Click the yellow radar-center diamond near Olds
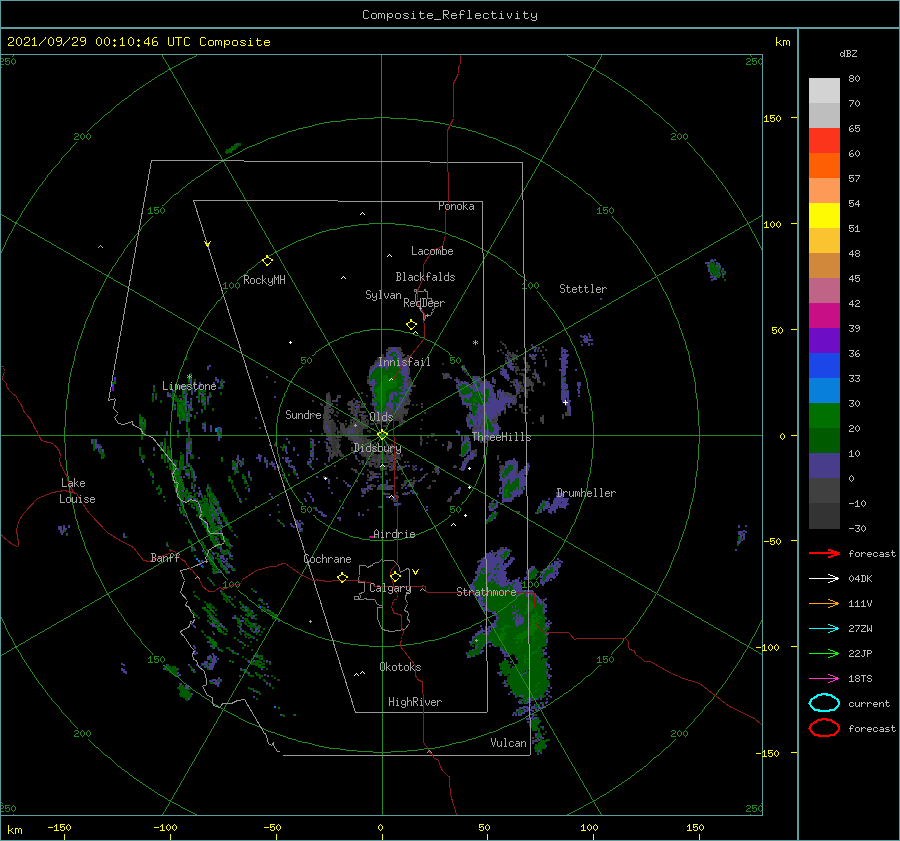 [x=382, y=435]
